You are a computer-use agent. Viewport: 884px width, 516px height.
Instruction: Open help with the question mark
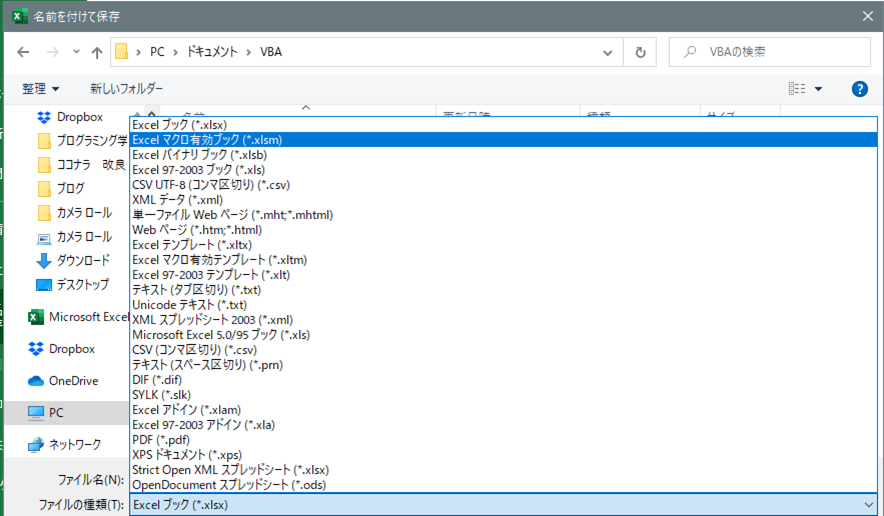point(859,89)
